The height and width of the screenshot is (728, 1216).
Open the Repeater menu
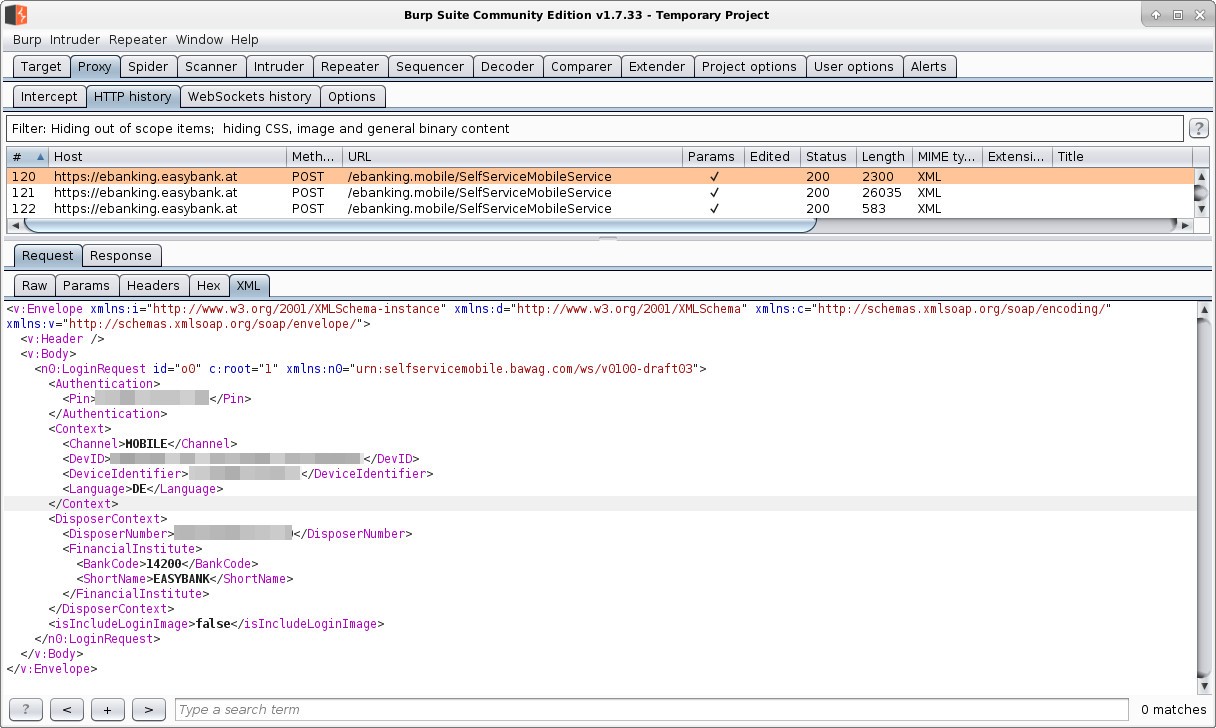(138, 40)
